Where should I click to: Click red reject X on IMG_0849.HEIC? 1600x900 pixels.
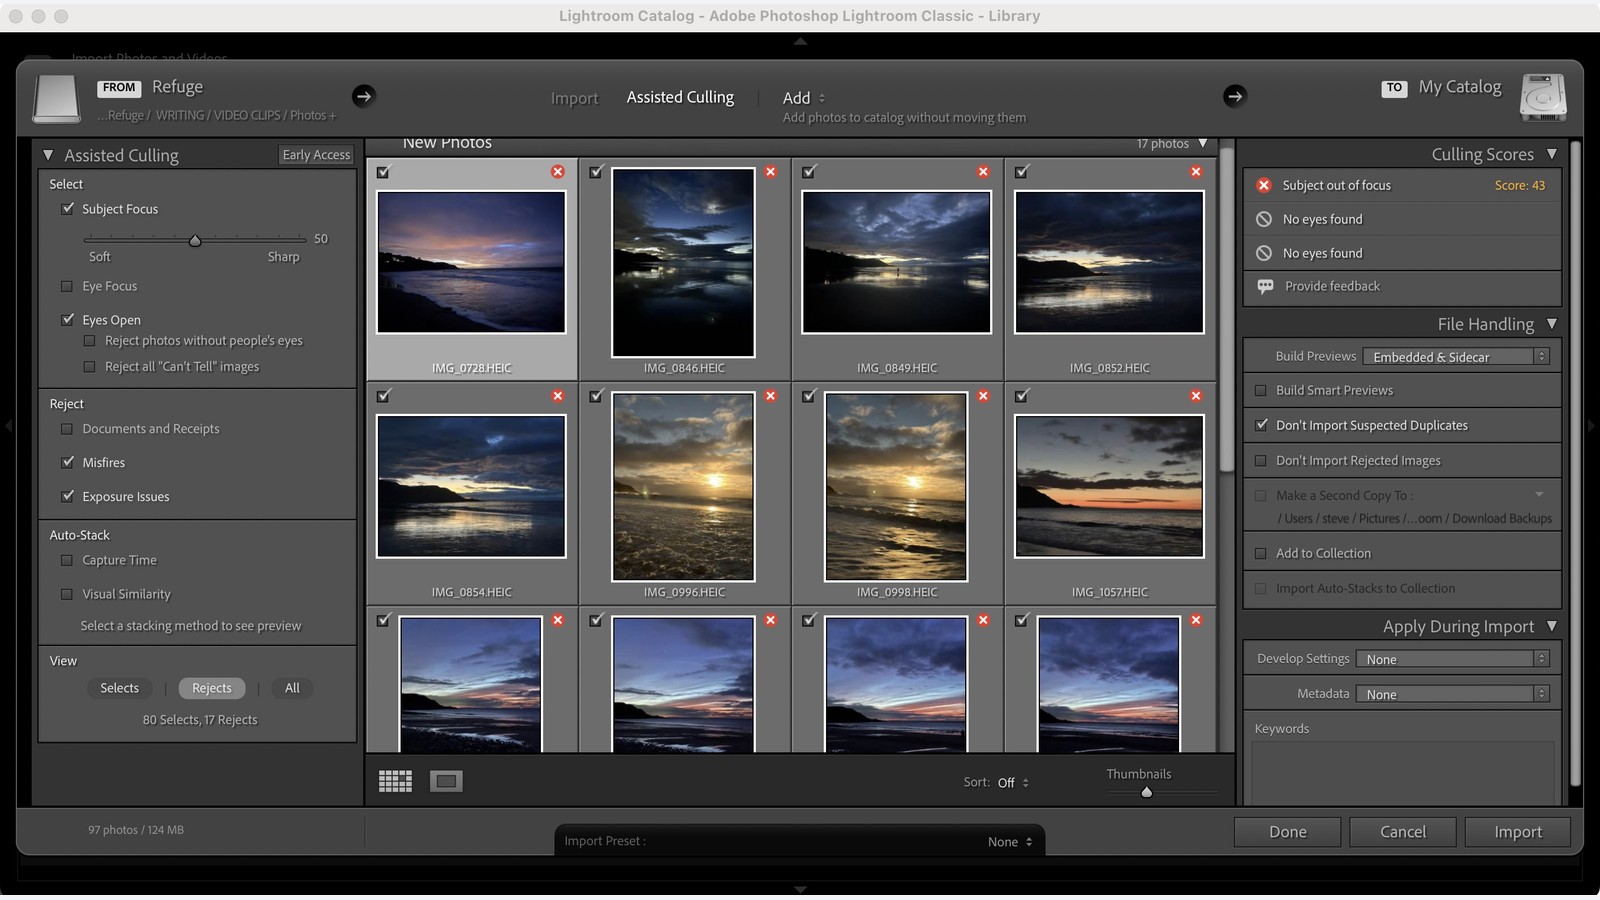[x=983, y=172]
